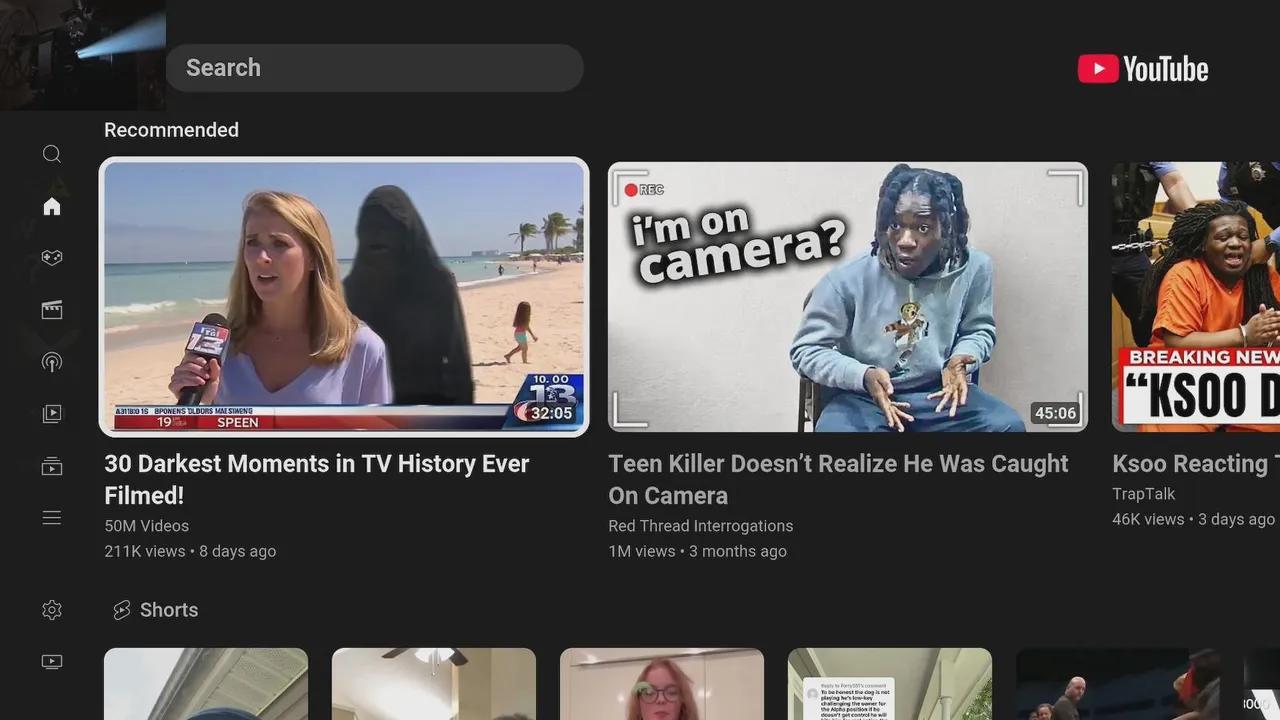Open search from the sidebar magnifier icon
Image resolution: width=1280 pixels, height=720 pixels.
(52, 154)
